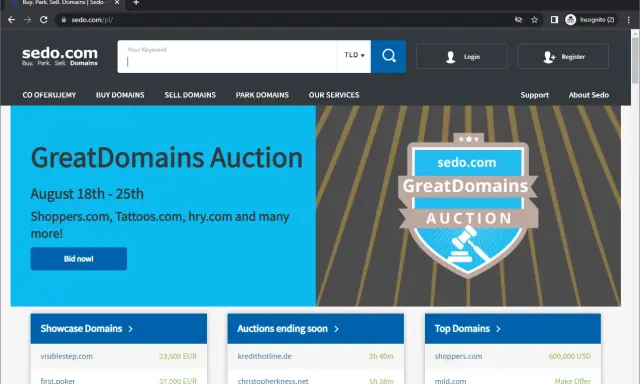640x384 pixels.
Task: Click the Login button
Action: [462, 56]
